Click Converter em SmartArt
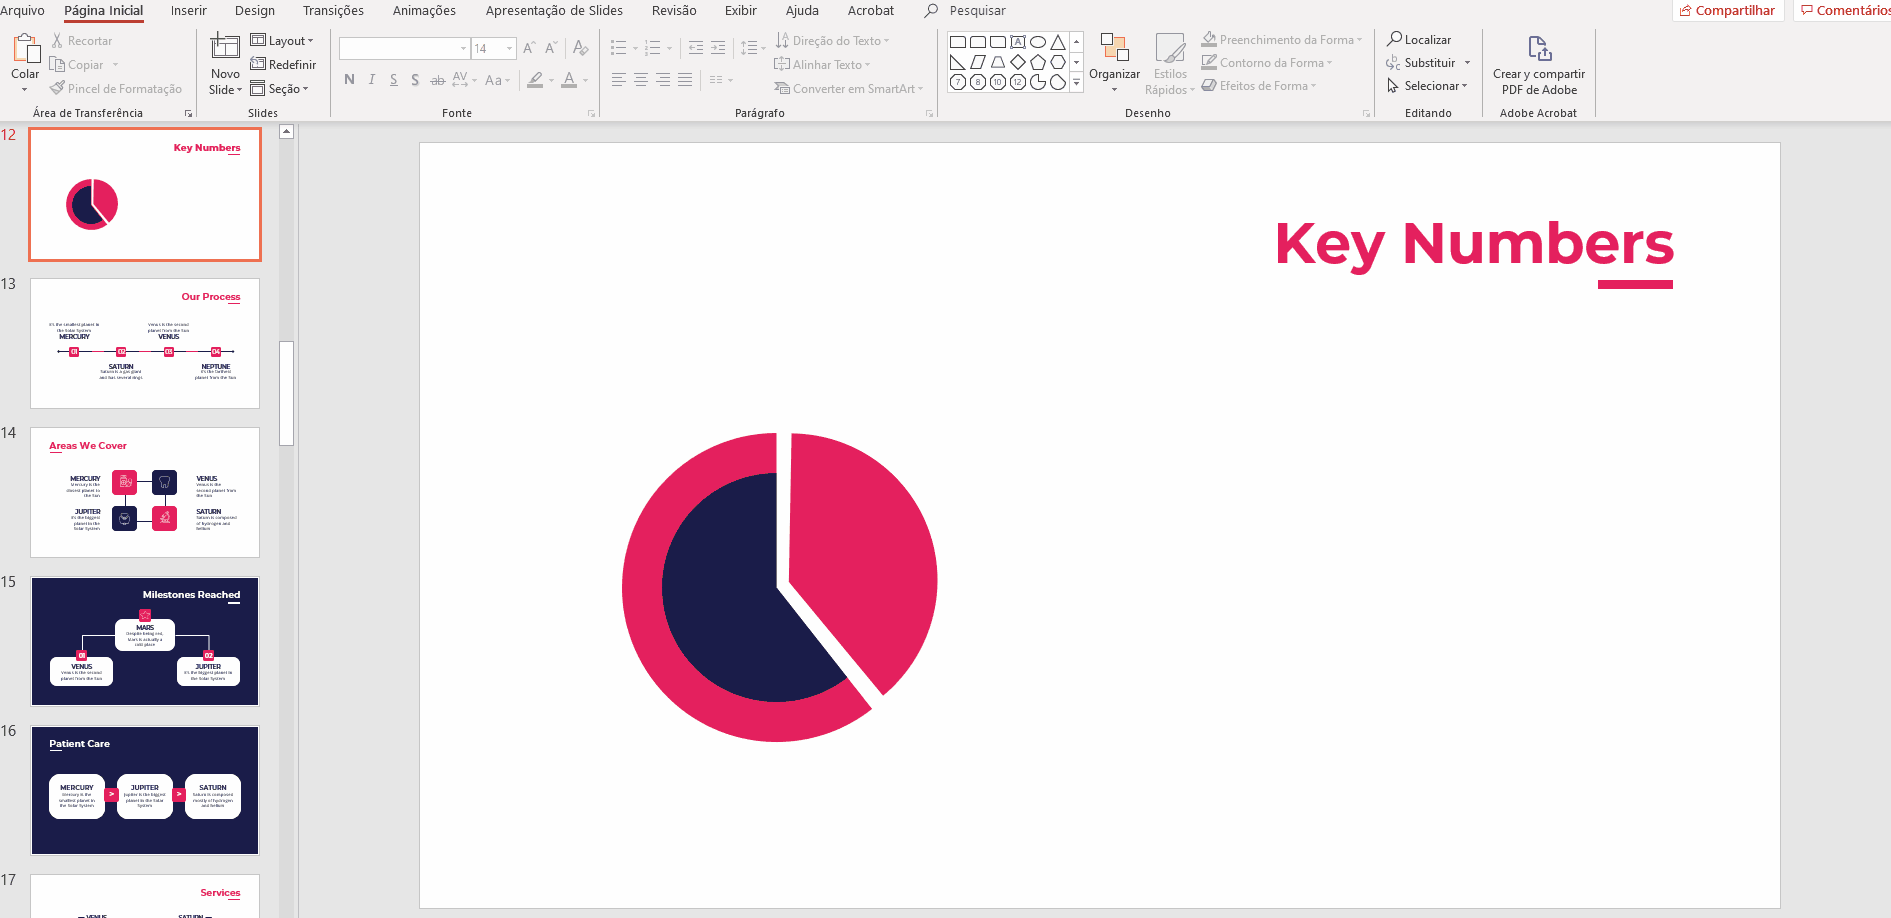 pyautogui.click(x=848, y=89)
